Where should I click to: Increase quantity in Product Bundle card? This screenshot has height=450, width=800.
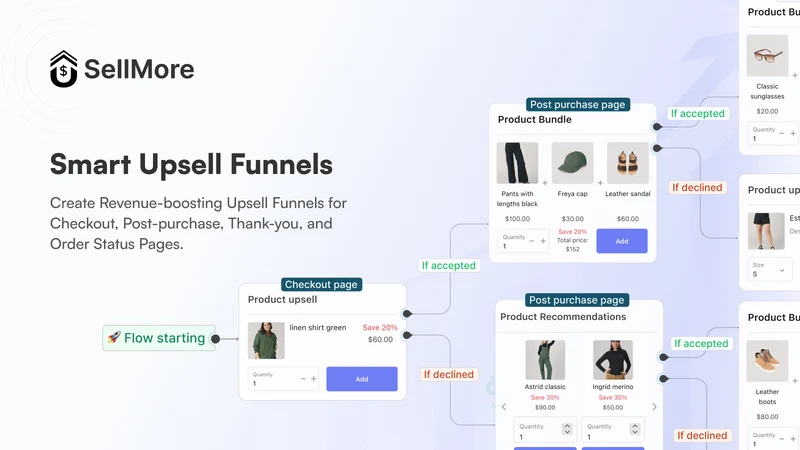tap(543, 241)
